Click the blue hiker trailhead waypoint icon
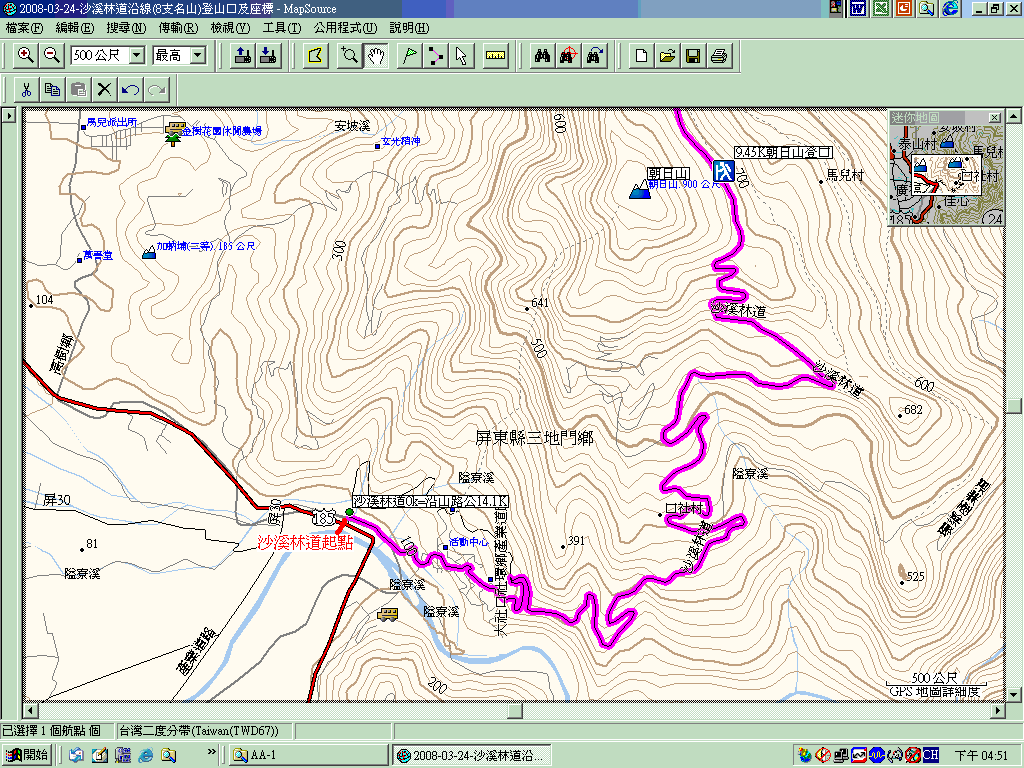The height and width of the screenshot is (768, 1024). pyautogui.click(x=723, y=171)
